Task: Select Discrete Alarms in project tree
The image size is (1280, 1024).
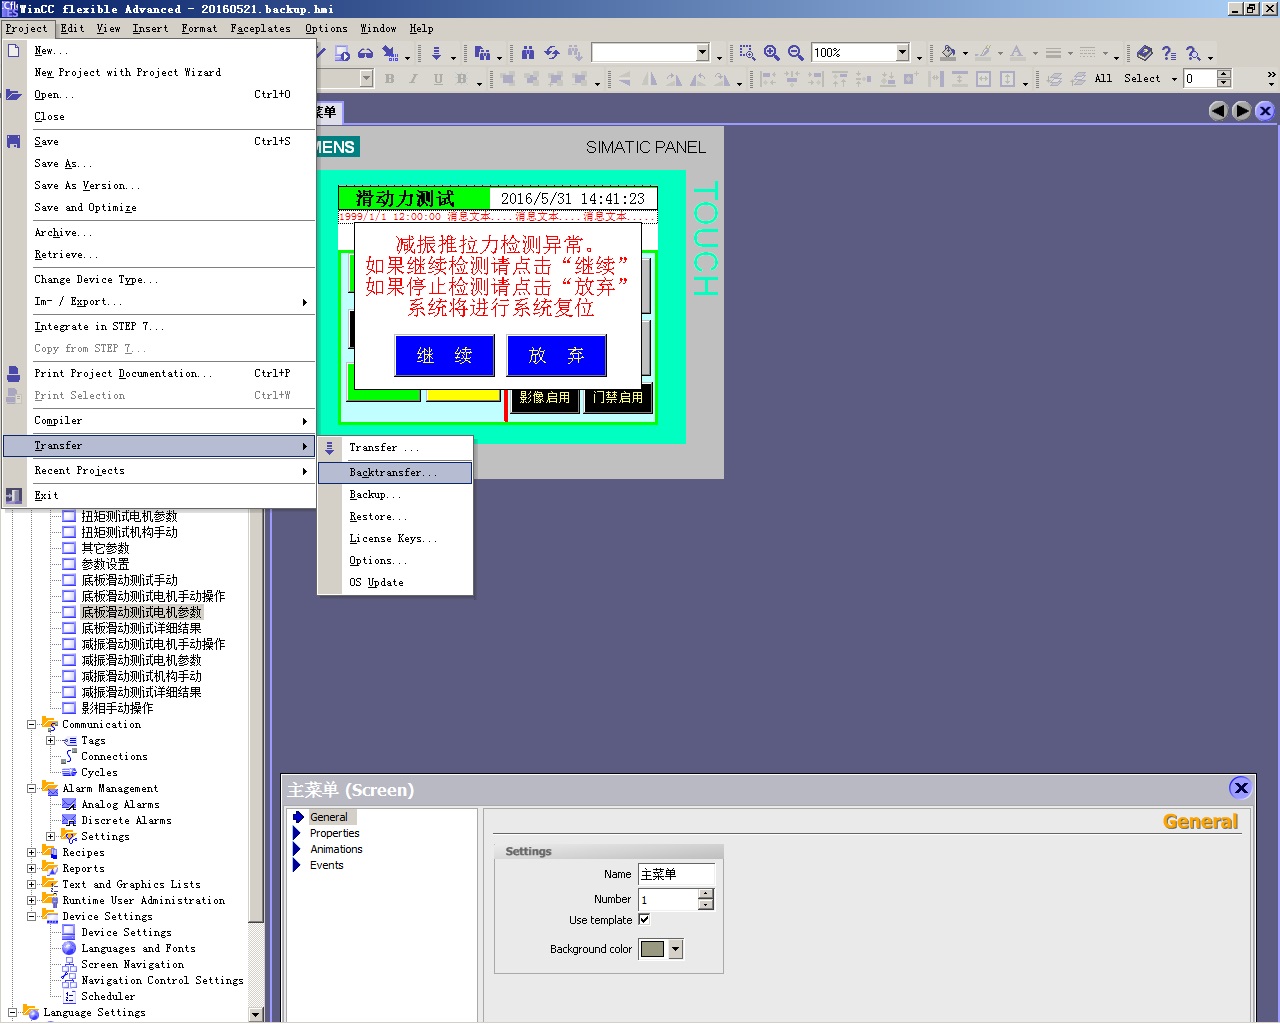Action: [126, 820]
